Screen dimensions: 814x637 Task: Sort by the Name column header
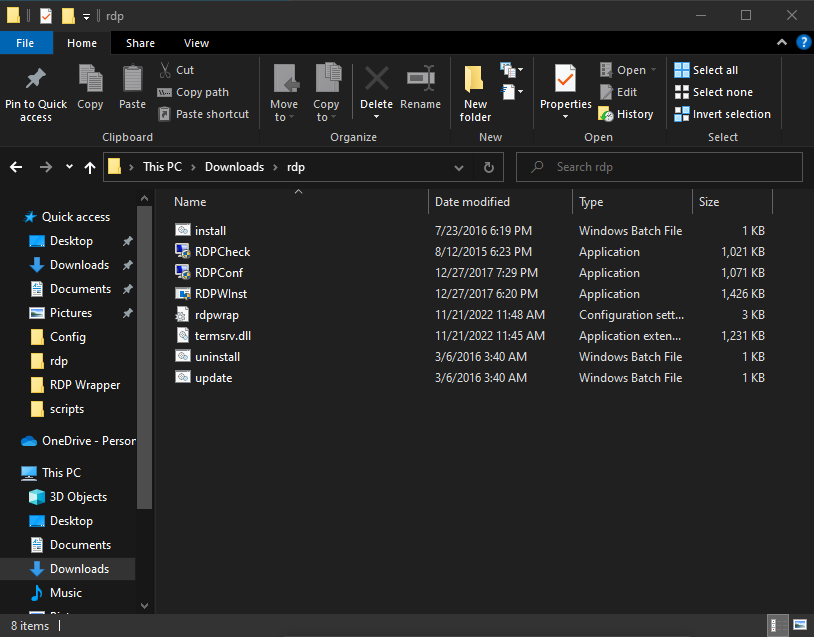[x=190, y=202]
